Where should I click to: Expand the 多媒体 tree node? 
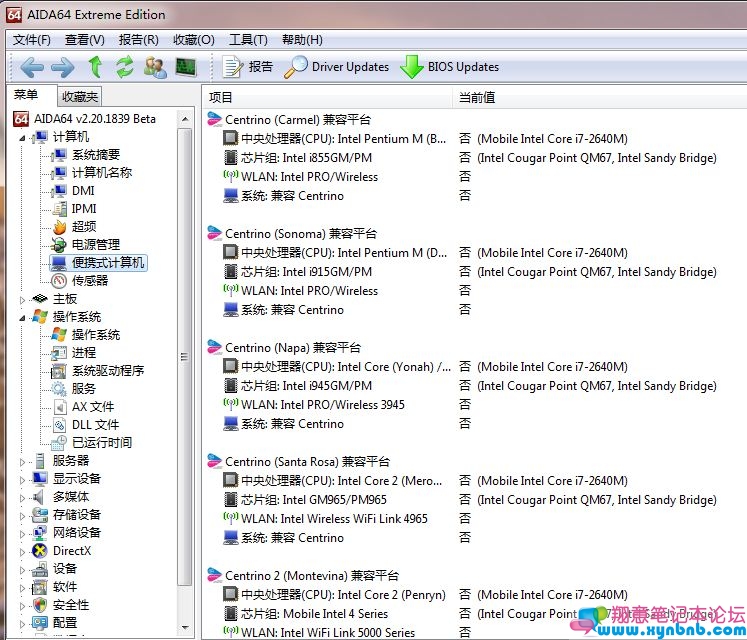point(22,498)
